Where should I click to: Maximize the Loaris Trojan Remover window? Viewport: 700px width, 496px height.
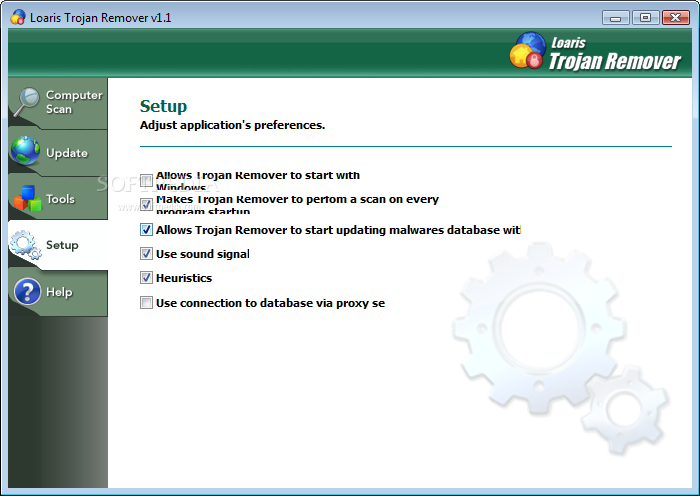[x=645, y=18]
